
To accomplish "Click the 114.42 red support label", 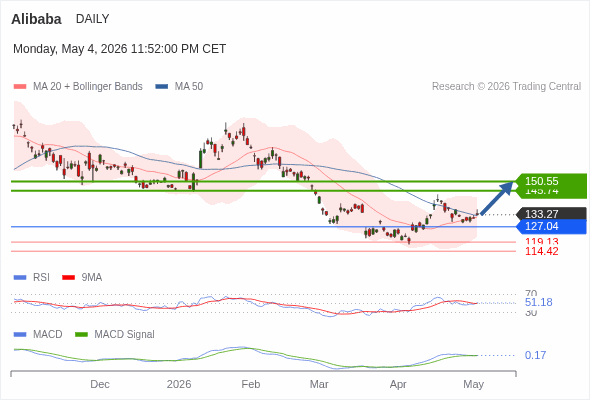I will [x=541, y=251].
